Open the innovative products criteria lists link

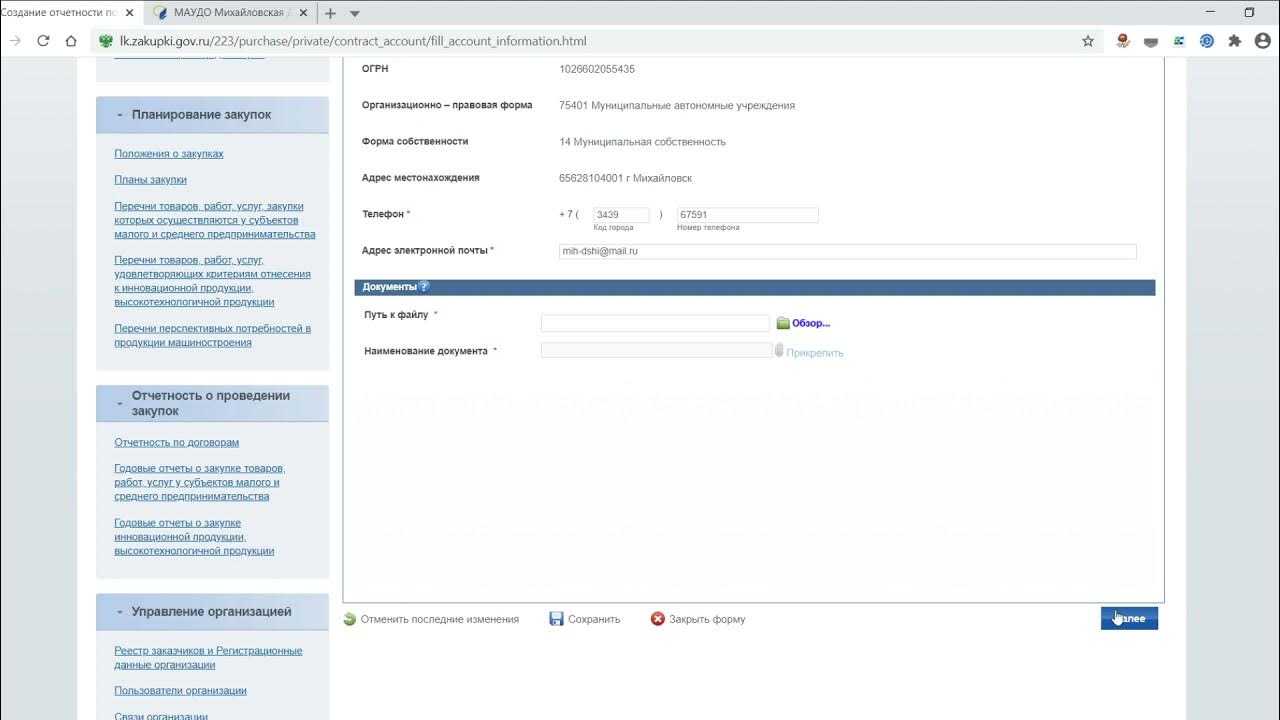click(212, 281)
